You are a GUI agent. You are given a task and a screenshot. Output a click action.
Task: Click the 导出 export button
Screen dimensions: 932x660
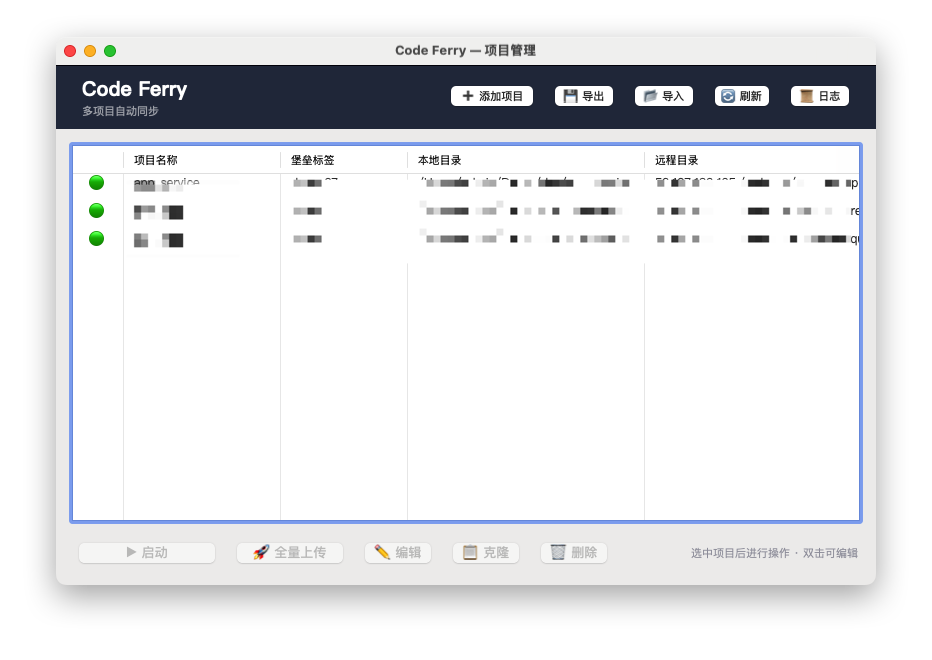[x=584, y=96]
